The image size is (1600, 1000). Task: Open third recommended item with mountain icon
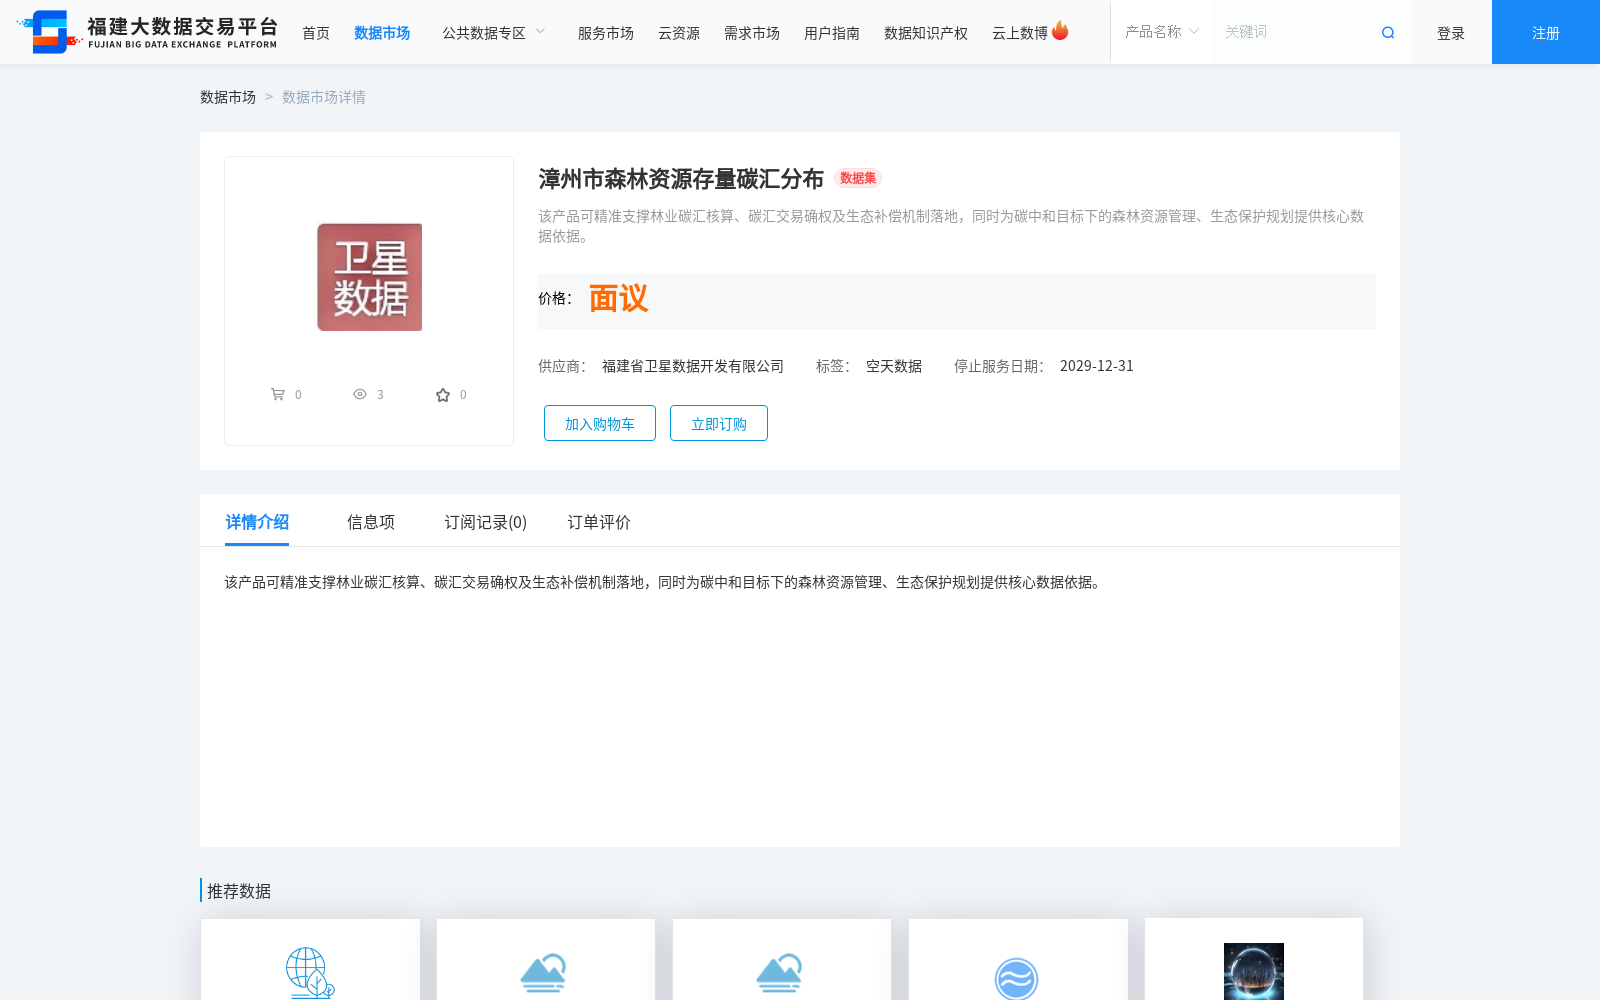point(781,972)
